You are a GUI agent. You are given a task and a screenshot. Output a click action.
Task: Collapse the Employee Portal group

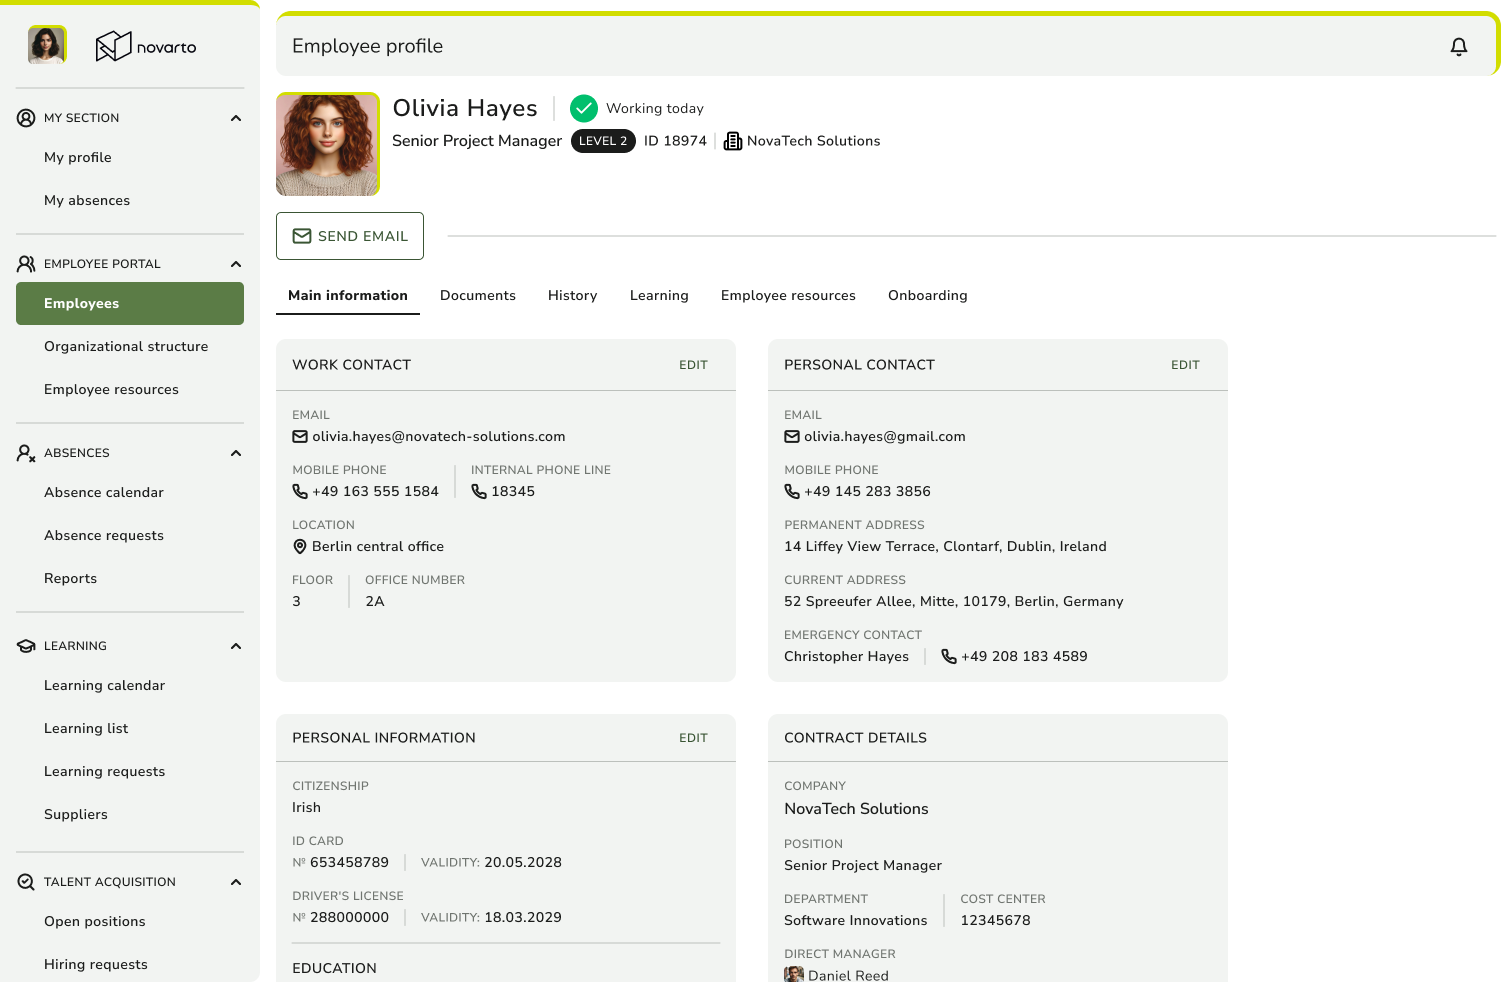pos(236,264)
